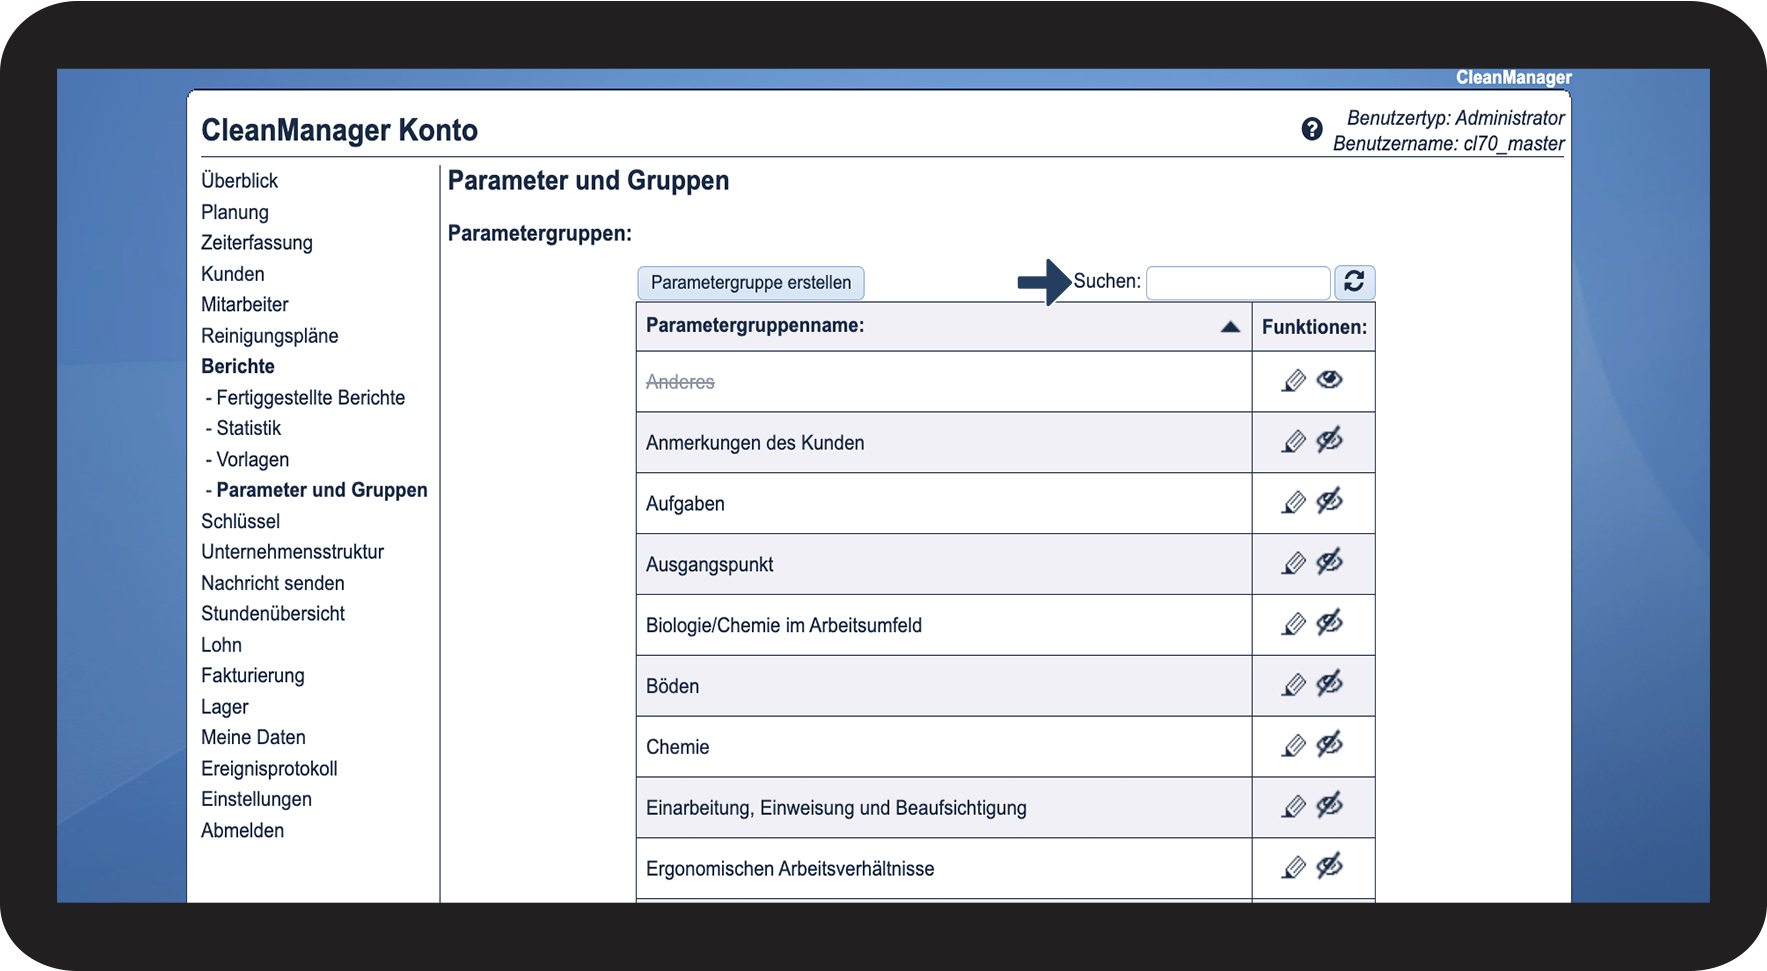Image resolution: width=1767 pixels, height=971 pixels.
Task: Hide the Anmerkungen des Kunden group
Action: click(1329, 440)
